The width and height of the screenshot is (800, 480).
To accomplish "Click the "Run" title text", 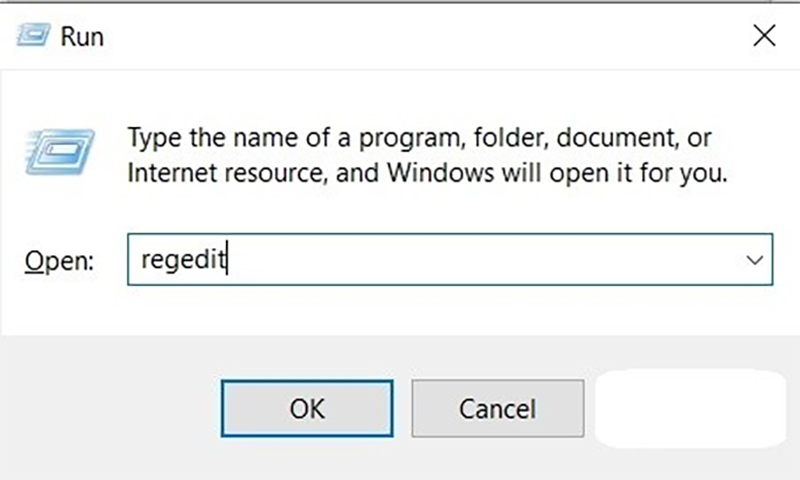I will point(82,37).
